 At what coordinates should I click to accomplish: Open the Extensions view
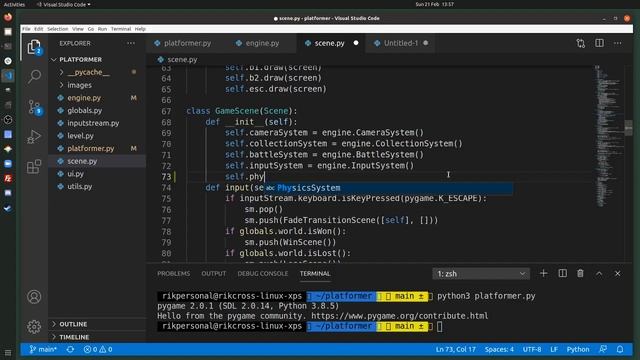[34, 166]
